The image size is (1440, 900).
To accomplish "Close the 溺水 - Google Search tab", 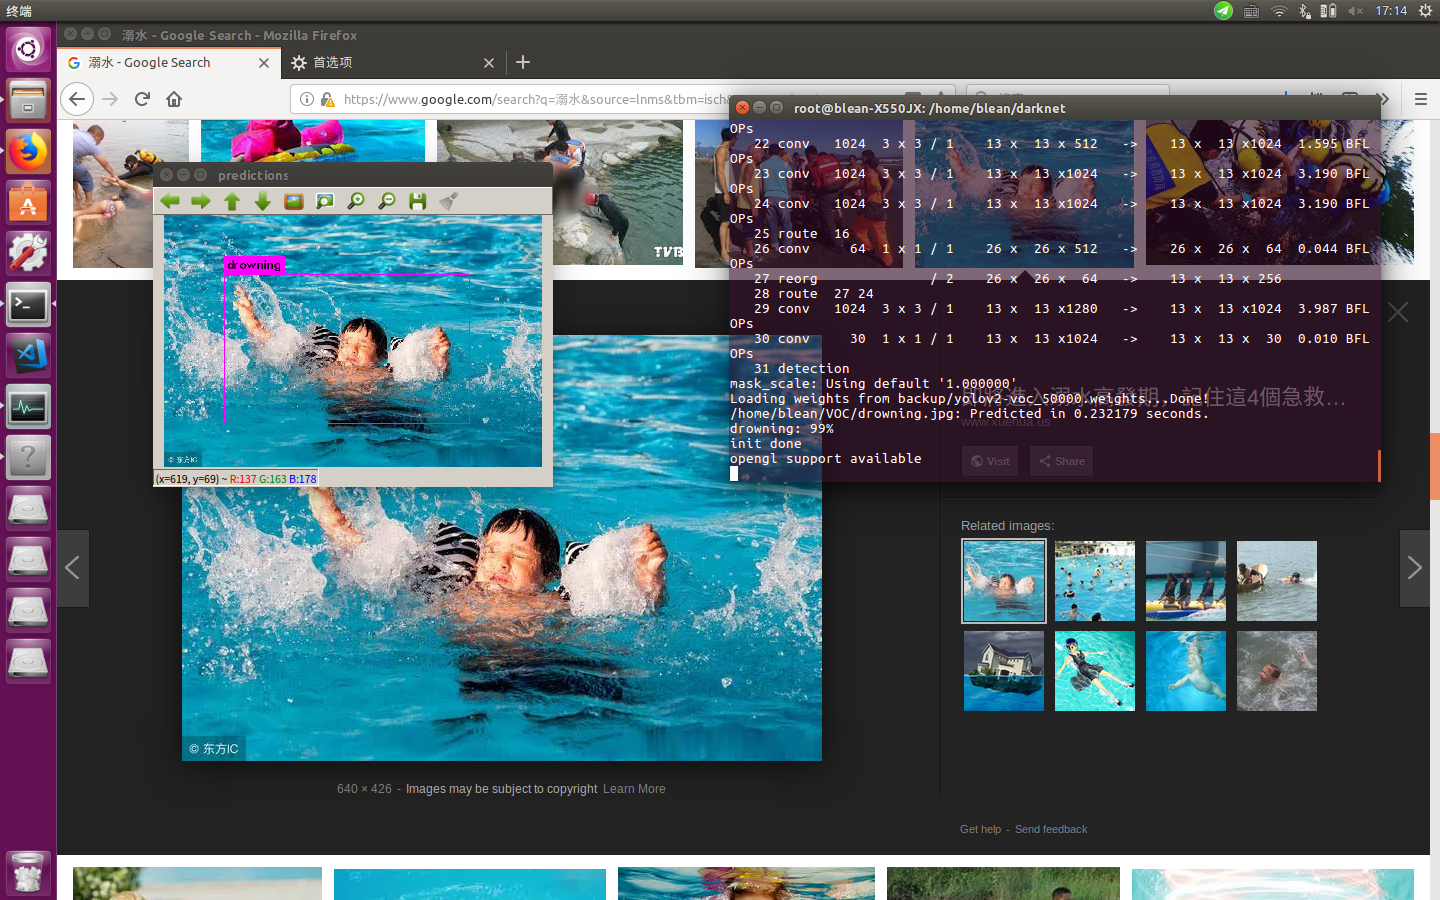I will pos(264,62).
